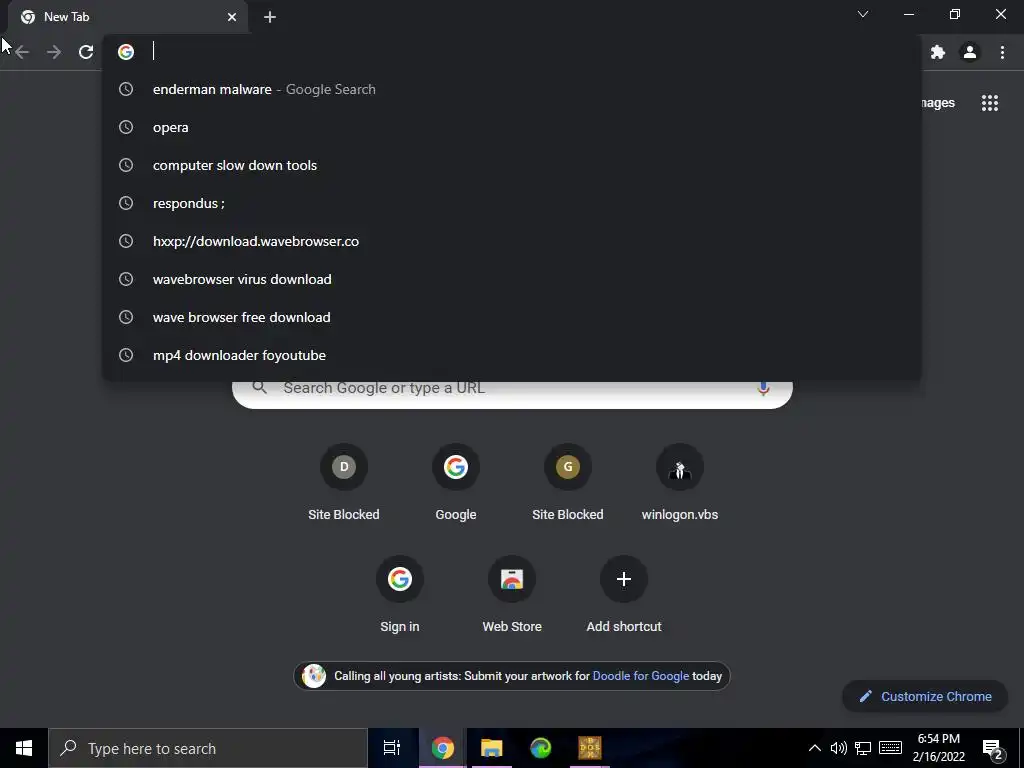Click the Customize Chrome button
Screen dimensions: 1024x768
tap(925, 696)
